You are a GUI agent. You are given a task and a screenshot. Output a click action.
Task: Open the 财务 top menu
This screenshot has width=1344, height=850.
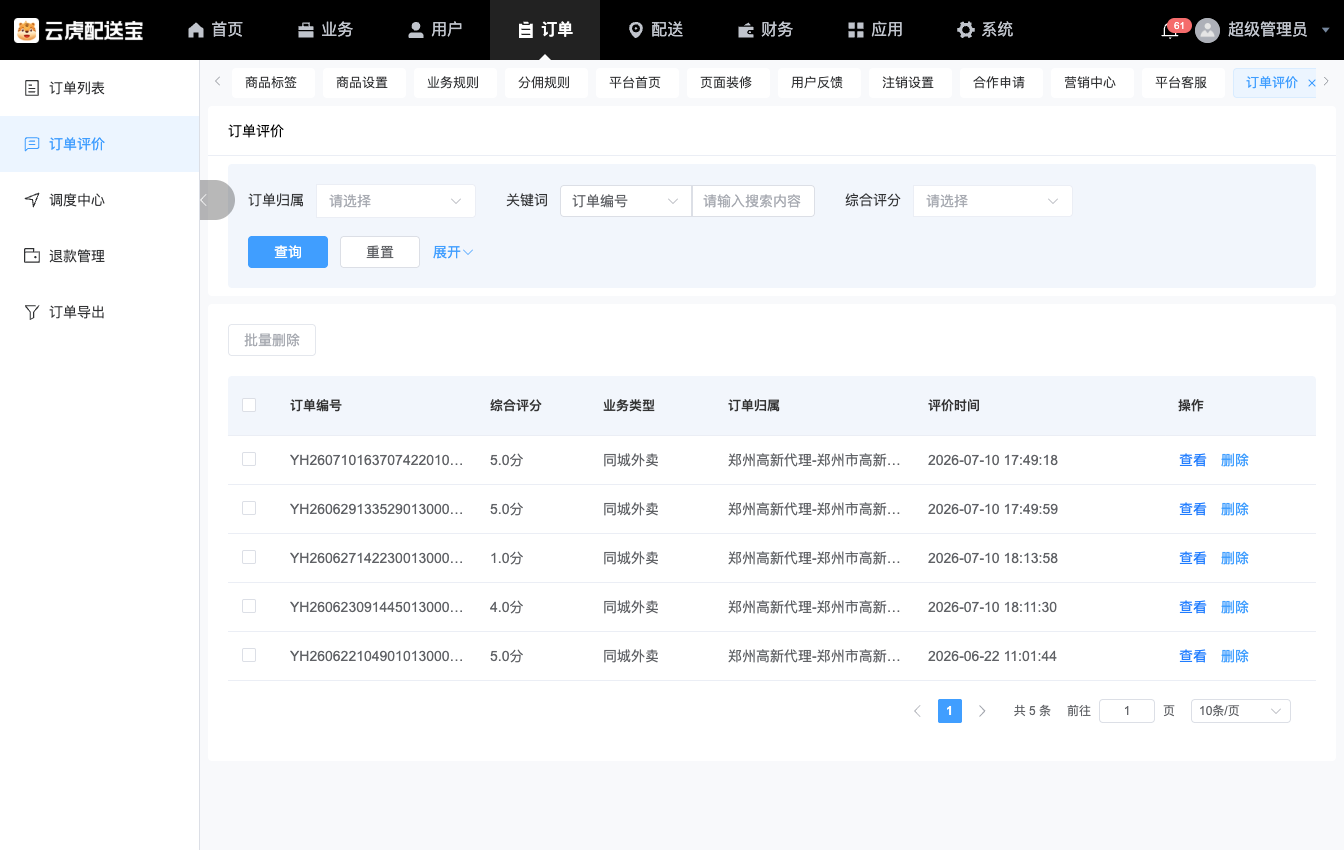click(x=765, y=30)
